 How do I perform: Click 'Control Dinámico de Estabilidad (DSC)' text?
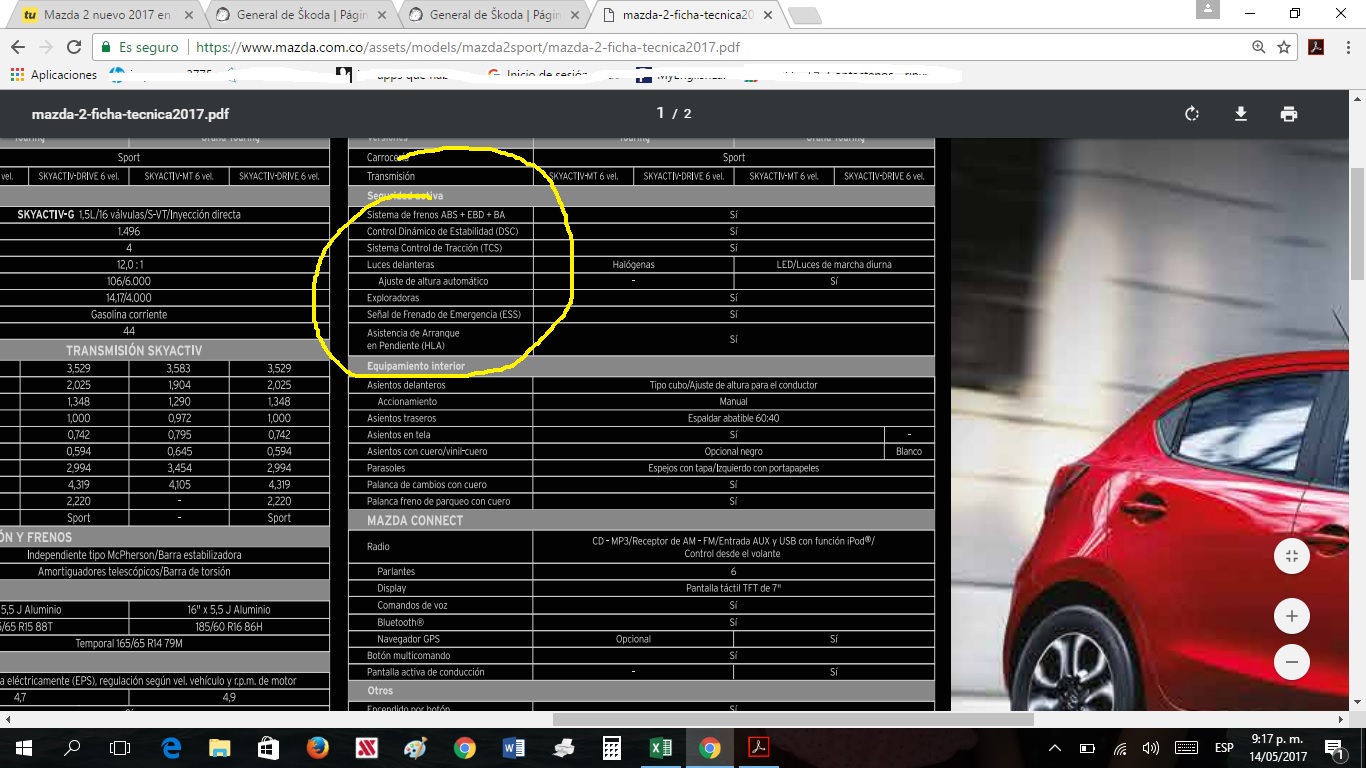[442, 231]
